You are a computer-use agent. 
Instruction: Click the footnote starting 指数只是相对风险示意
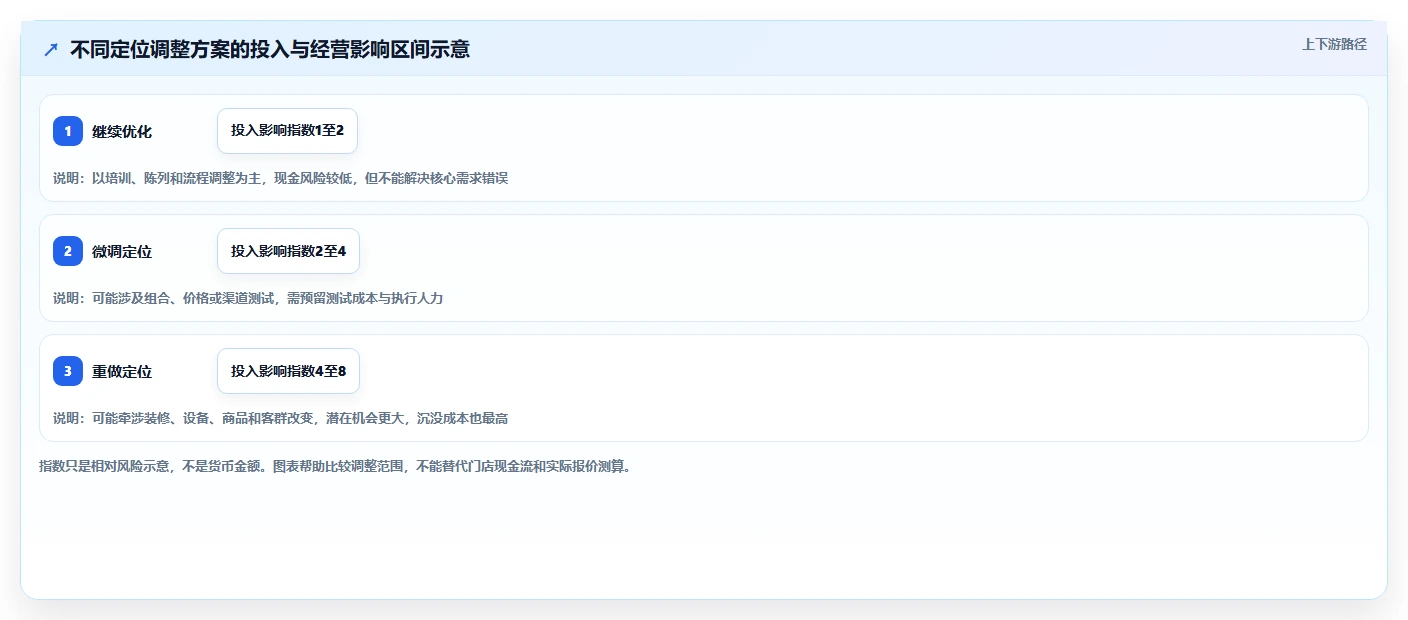(x=335, y=466)
